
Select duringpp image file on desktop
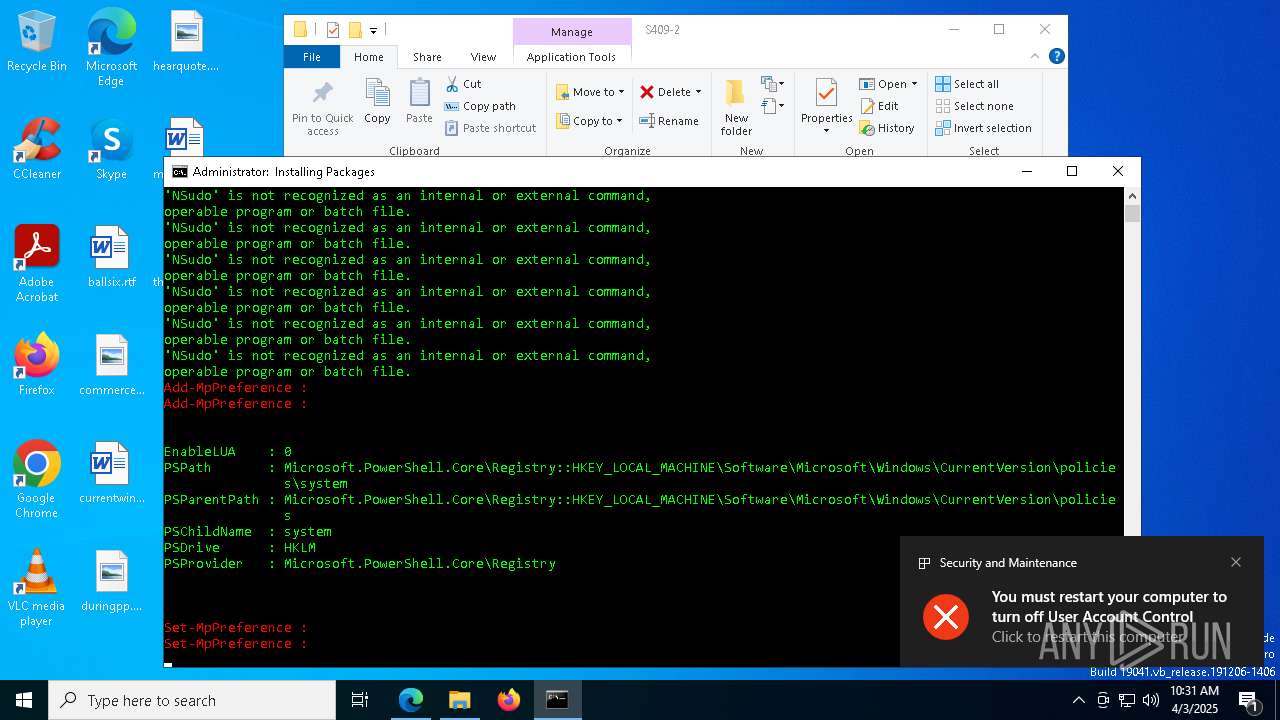[111, 582]
